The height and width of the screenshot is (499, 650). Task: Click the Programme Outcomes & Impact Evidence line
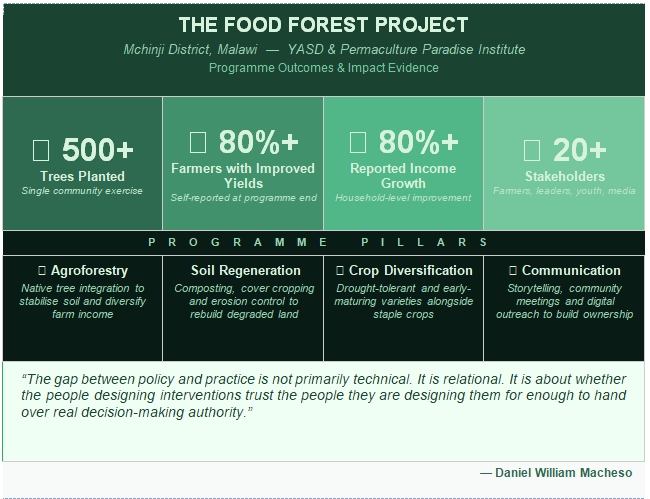pyautogui.click(x=324, y=68)
